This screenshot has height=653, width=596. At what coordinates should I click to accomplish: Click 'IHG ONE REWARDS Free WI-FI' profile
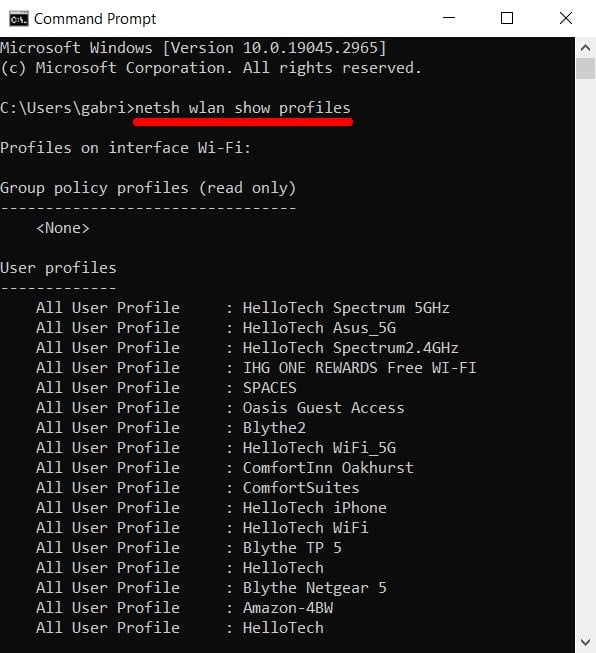point(359,368)
